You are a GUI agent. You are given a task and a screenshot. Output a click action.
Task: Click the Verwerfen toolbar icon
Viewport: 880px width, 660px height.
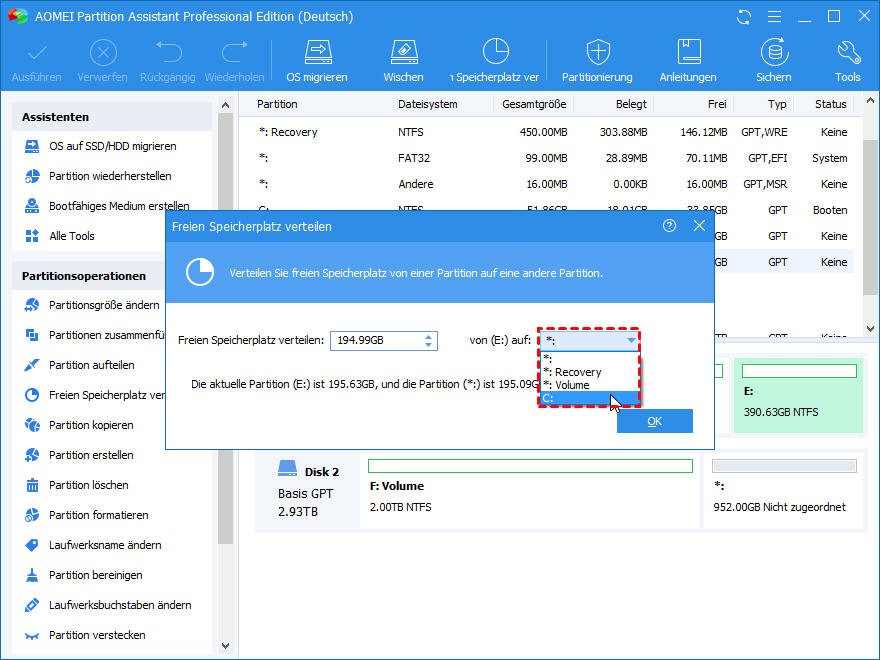[103, 54]
